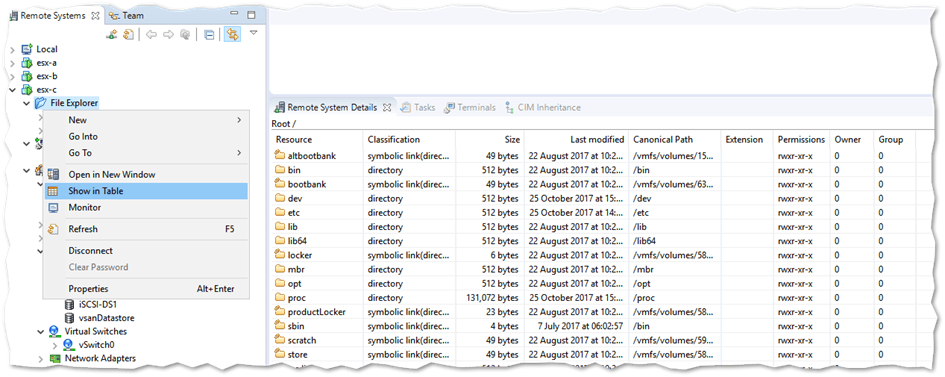
Task: Switch to the Team tab
Action: pos(127,16)
